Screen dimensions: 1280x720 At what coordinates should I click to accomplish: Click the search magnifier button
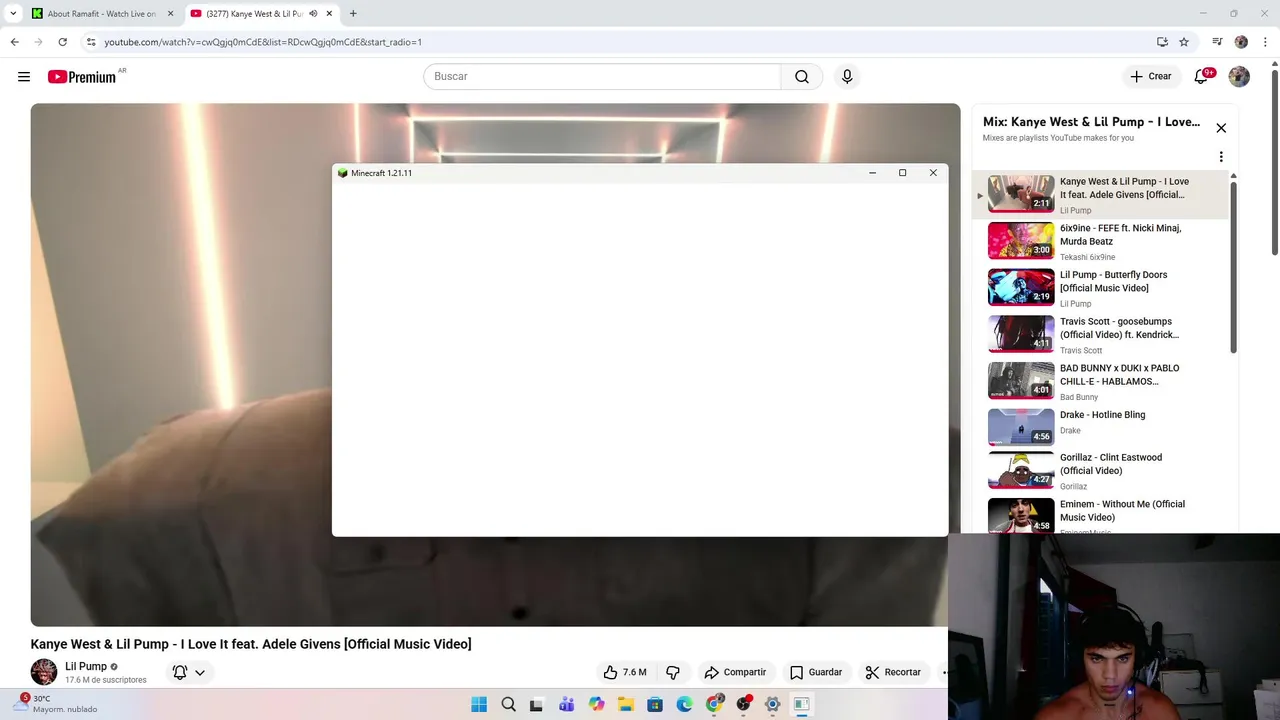coord(802,77)
